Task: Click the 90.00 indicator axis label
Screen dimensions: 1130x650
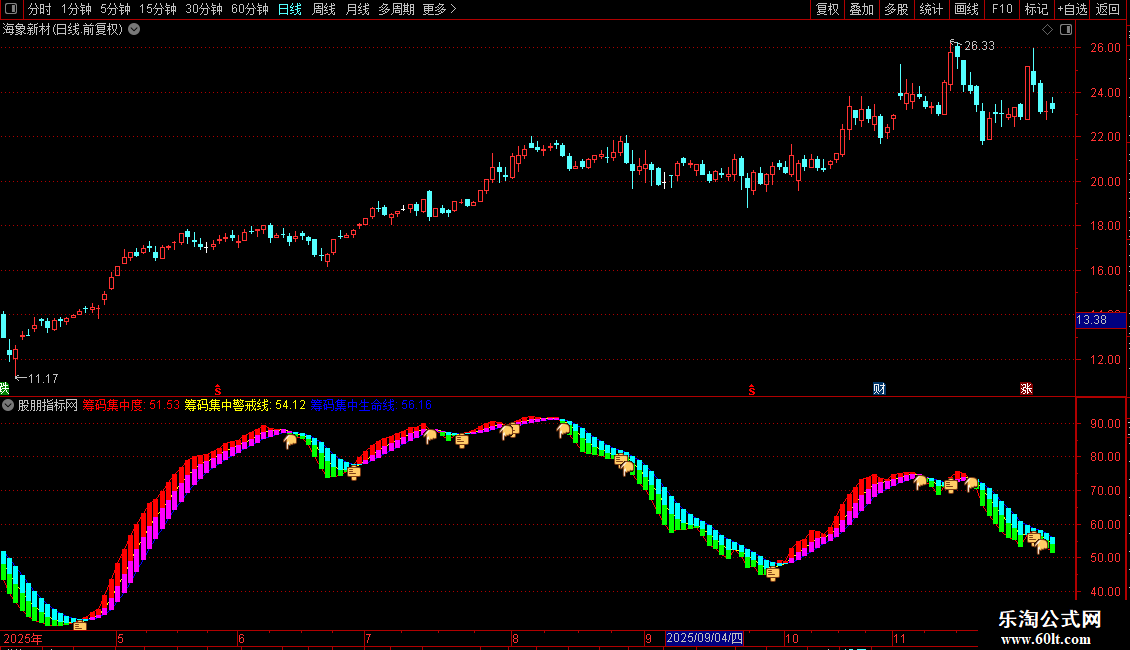Action: tap(1105, 424)
